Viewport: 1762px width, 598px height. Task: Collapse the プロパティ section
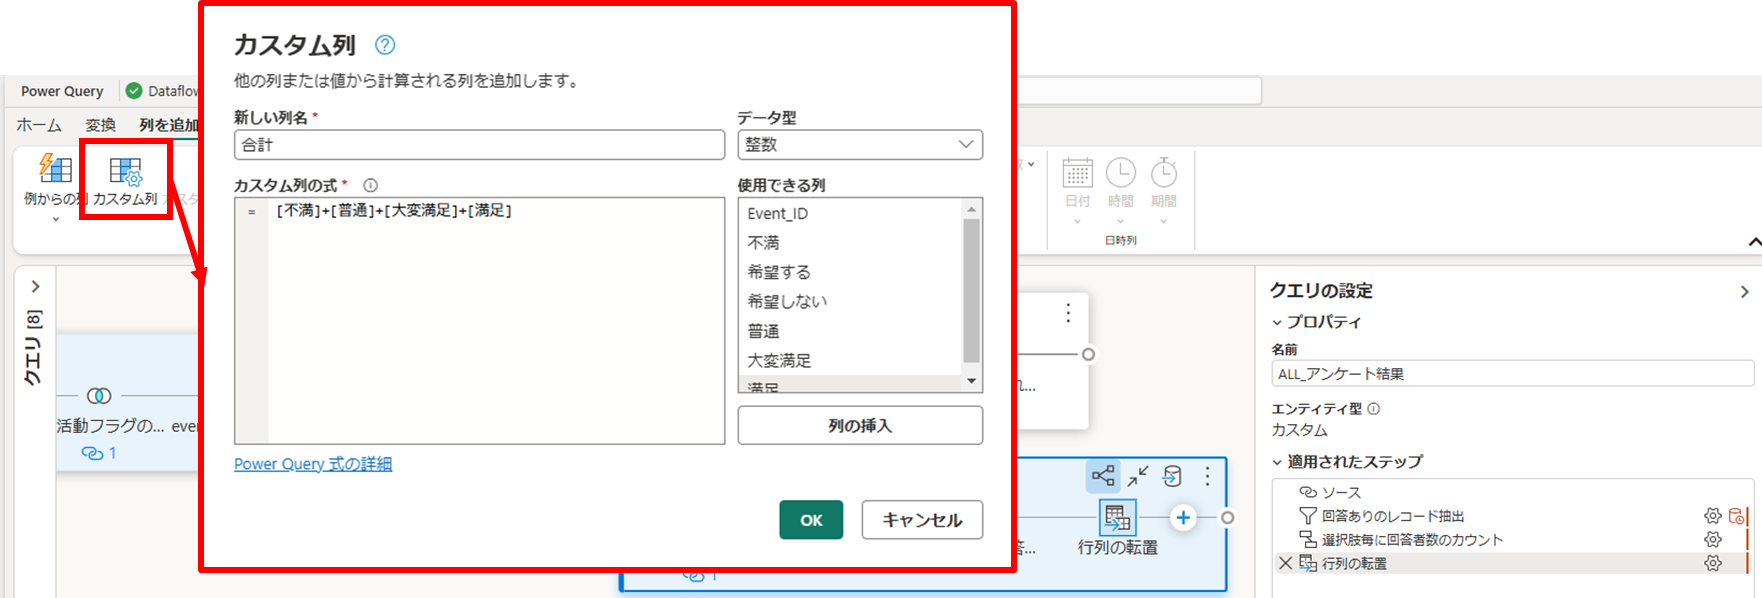(x=1277, y=322)
